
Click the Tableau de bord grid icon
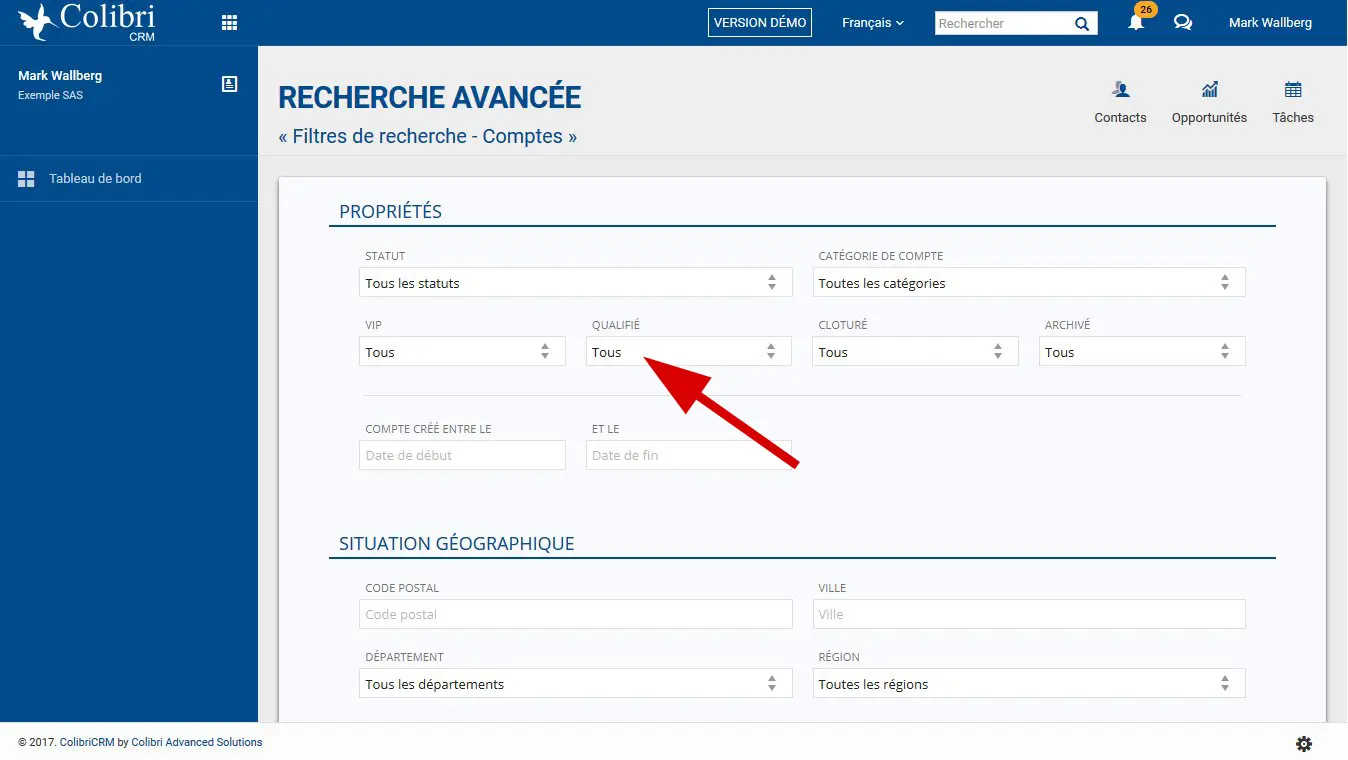click(x=27, y=179)
